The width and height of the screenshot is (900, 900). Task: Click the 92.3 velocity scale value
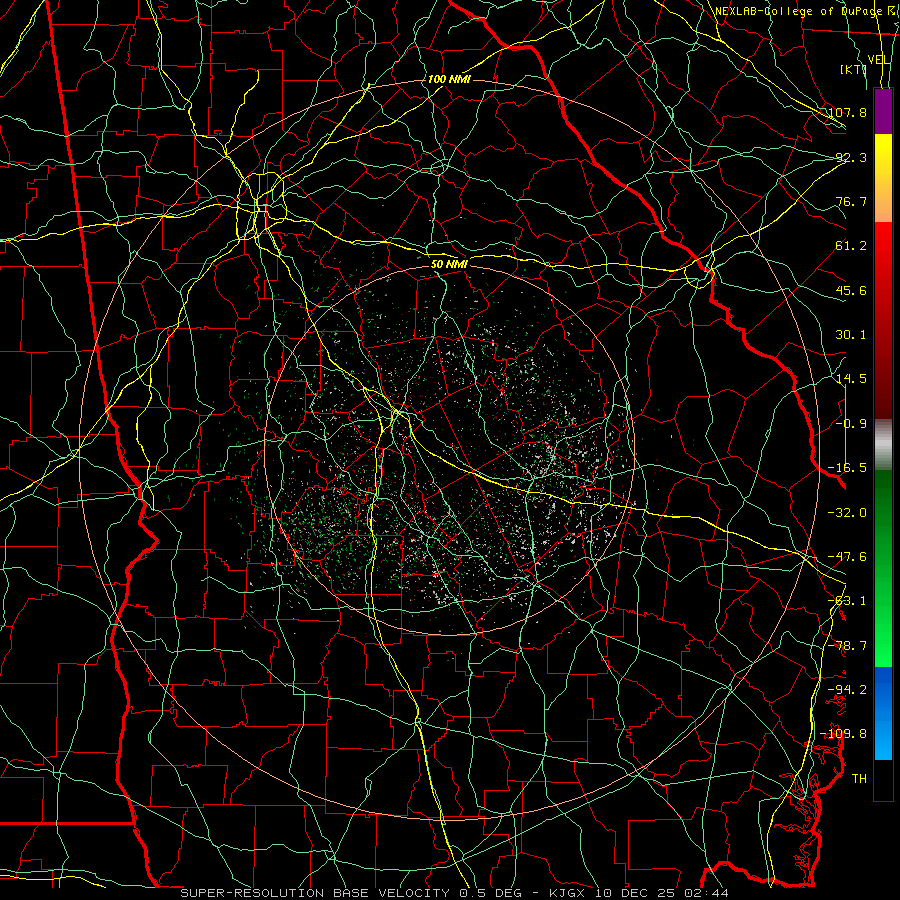(851, 157)
